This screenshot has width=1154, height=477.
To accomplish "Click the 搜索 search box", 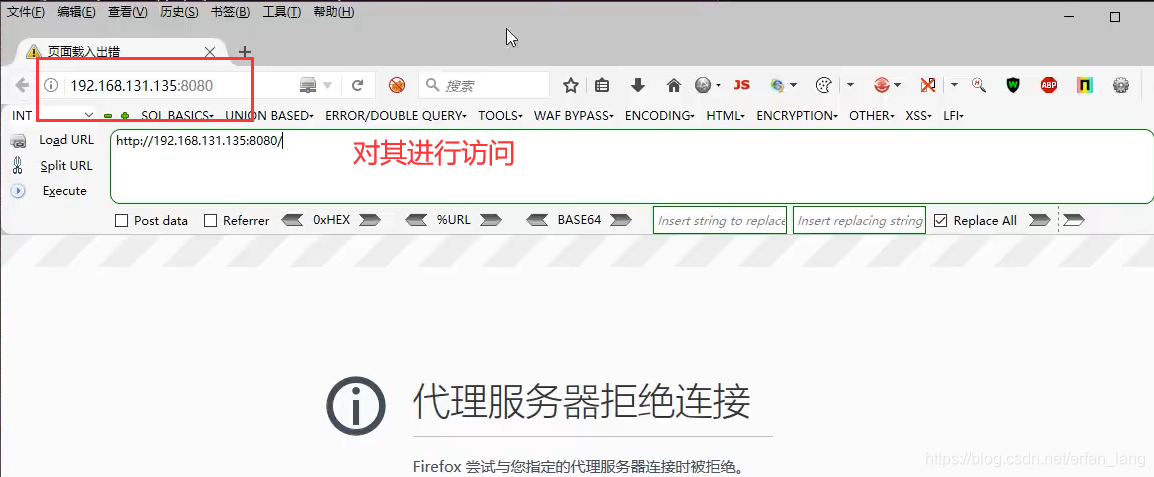I will (484, 85).
